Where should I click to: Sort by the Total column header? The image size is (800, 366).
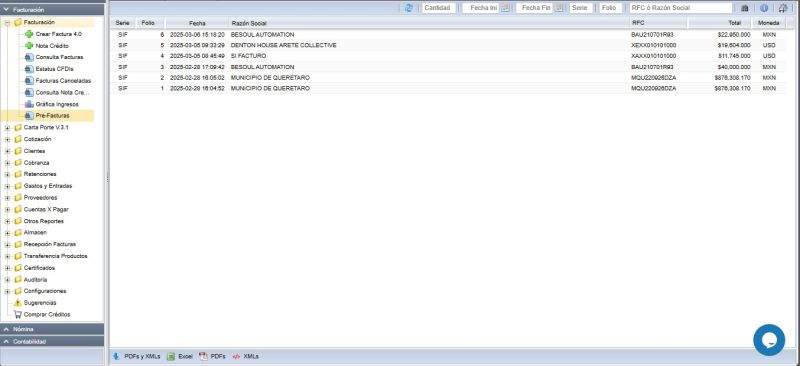point(720,23)
